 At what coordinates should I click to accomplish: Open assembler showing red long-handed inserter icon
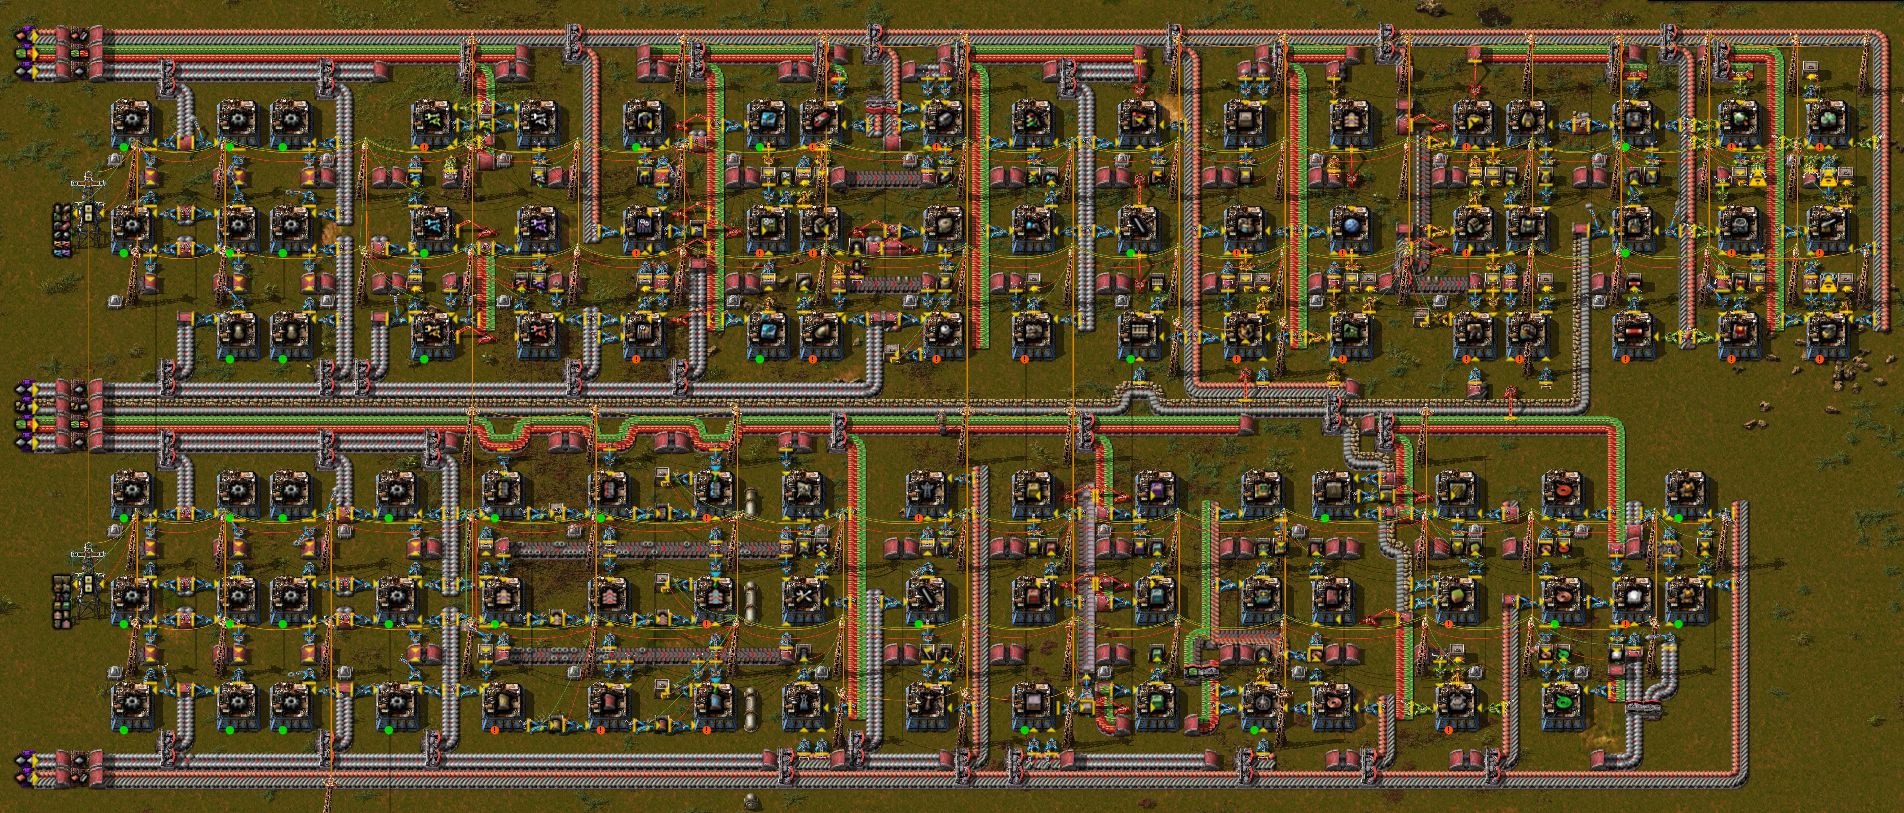pos(538,333)
